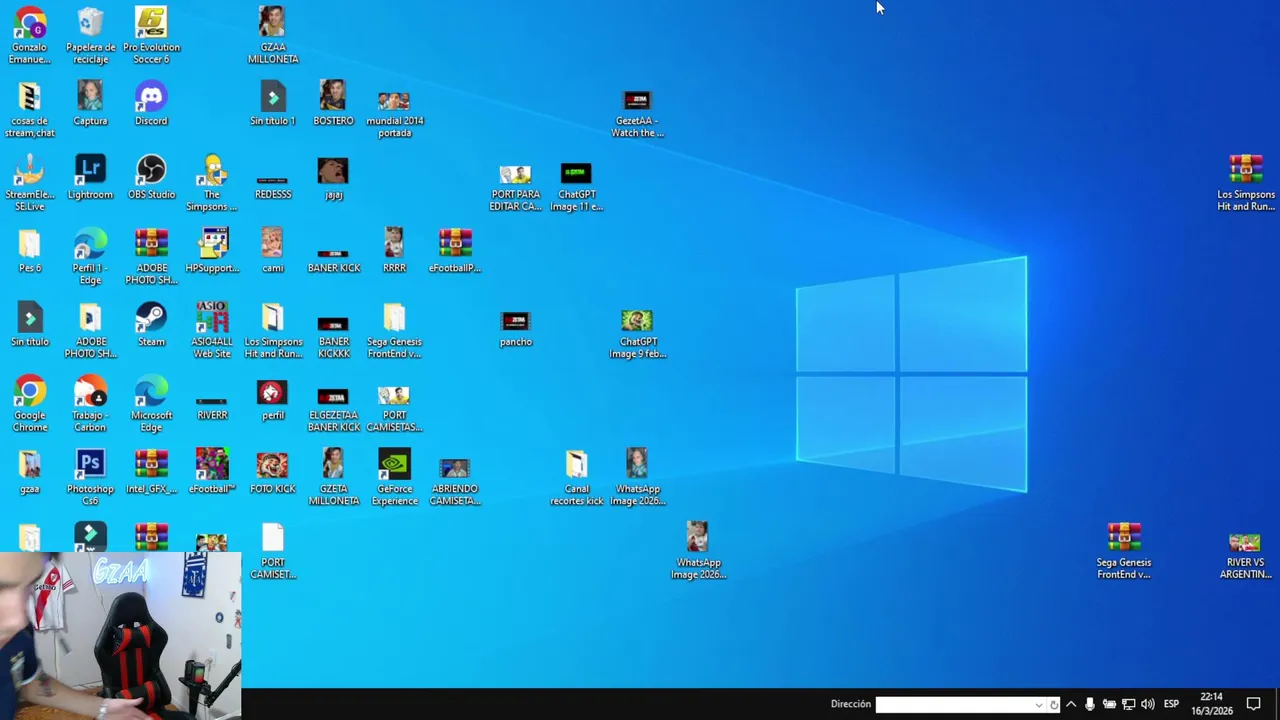
Task: Open the Pro Evolution Soccer 6 shortcut
Action: (151, 35)
